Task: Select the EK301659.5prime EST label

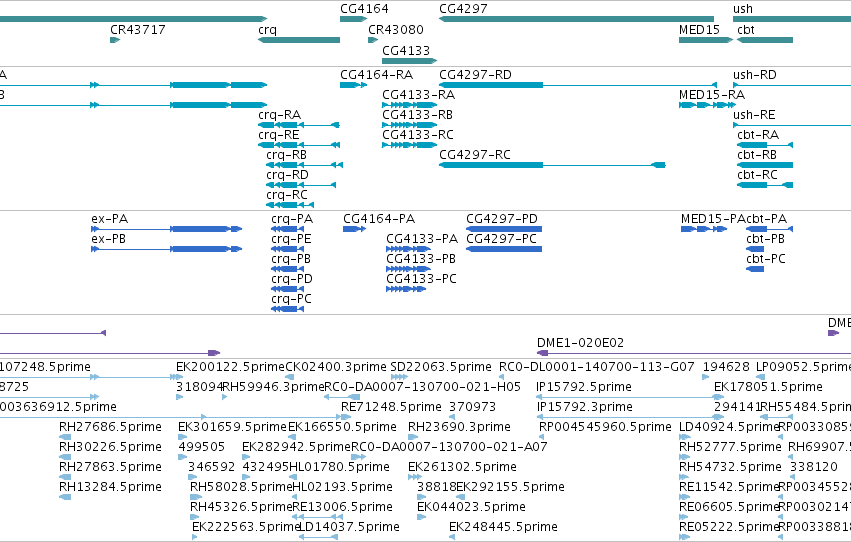Action: [232, 427]
